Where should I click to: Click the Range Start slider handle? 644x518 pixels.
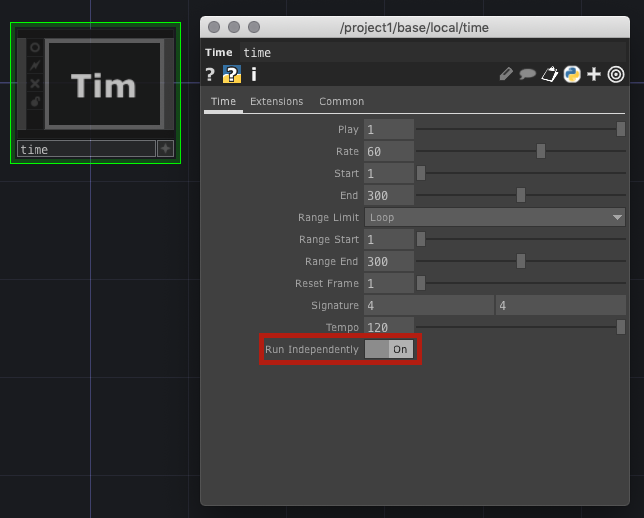pos(421,239)
